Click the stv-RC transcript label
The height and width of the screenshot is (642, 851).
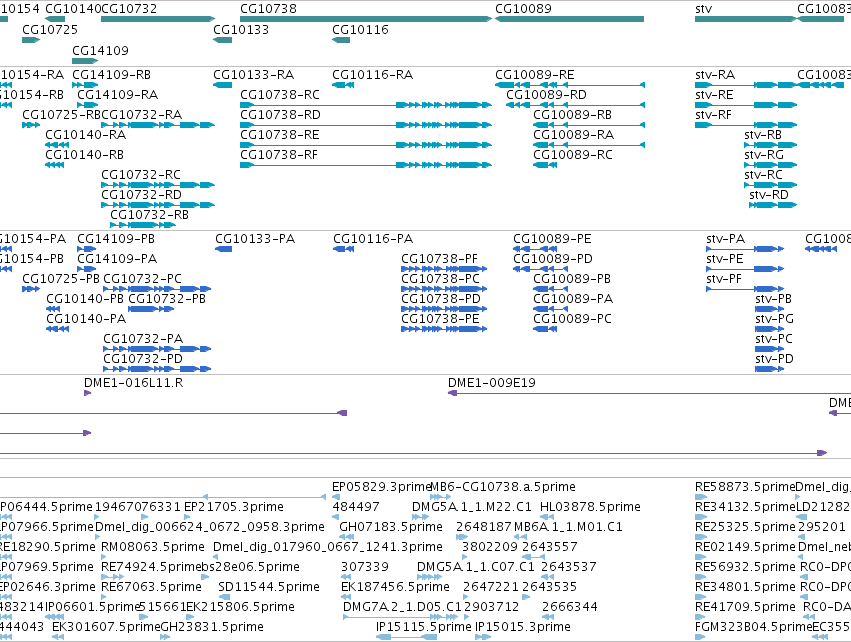(x=763, y=175)
